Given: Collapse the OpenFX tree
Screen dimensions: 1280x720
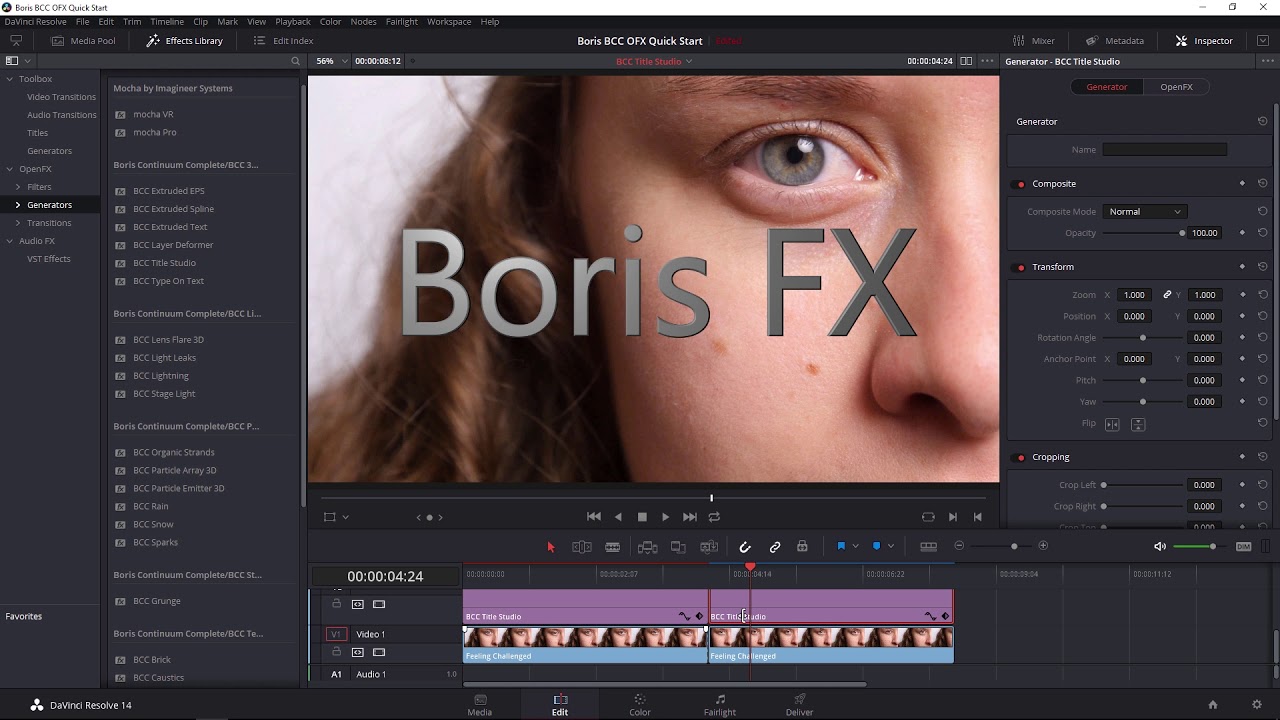Looking at the screenshot, I should click(9, 169).
